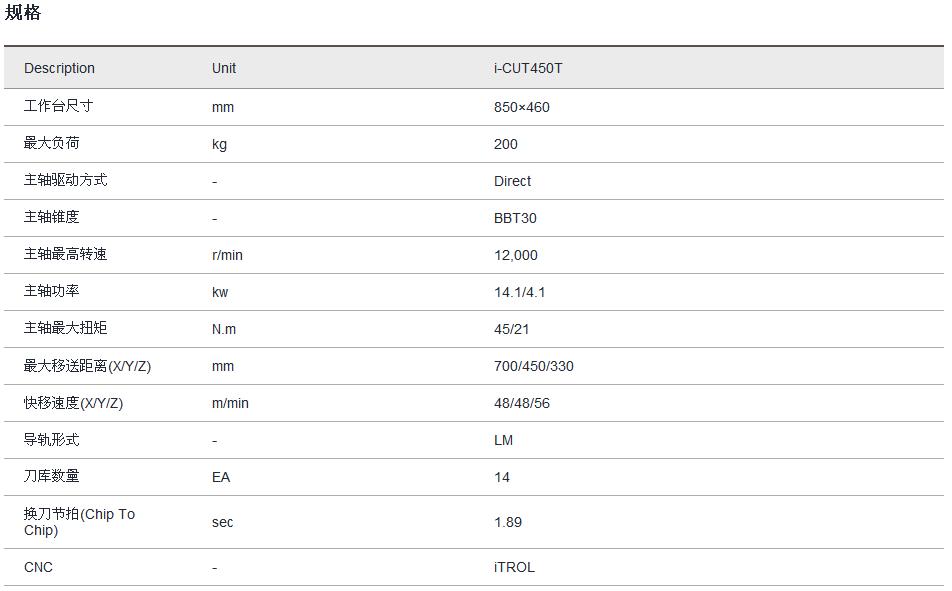Select the 主轴最高转速 row label
Image resolution: width=952 pixels, height=591 pixels.
click(x=65, y=254)
